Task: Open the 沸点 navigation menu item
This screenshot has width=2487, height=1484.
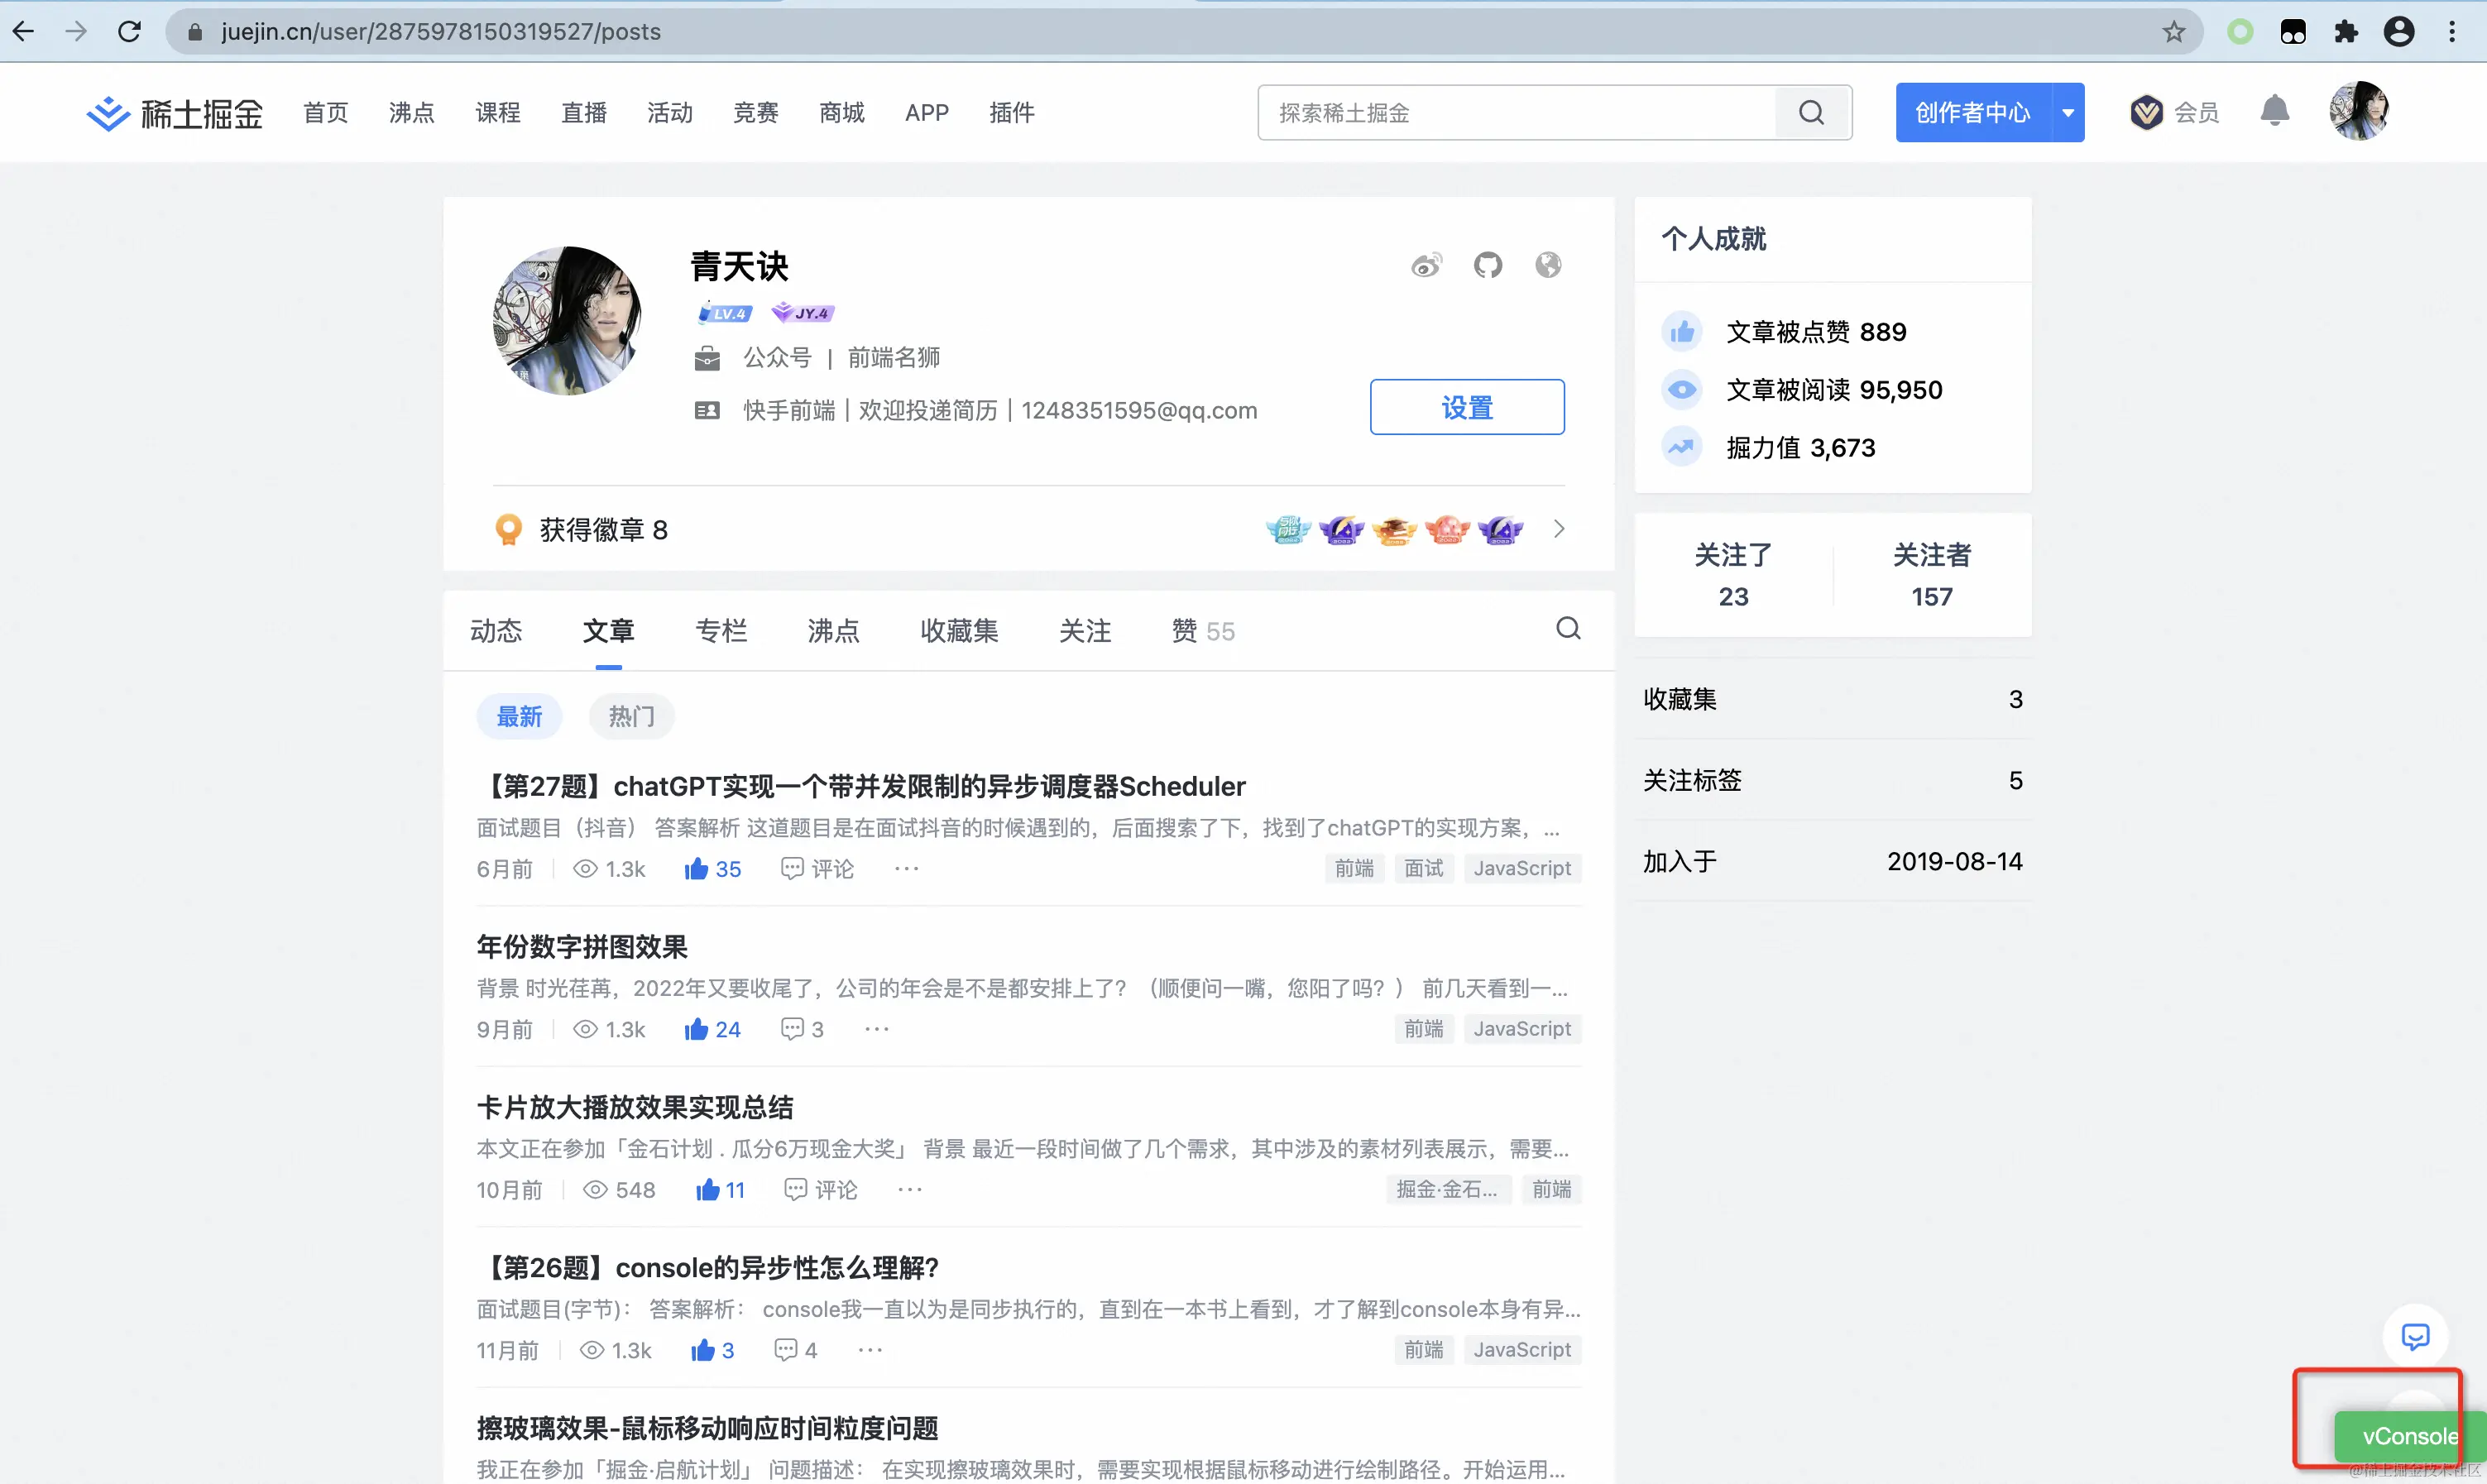Action: pyautogui.click(x=411, y=113)
